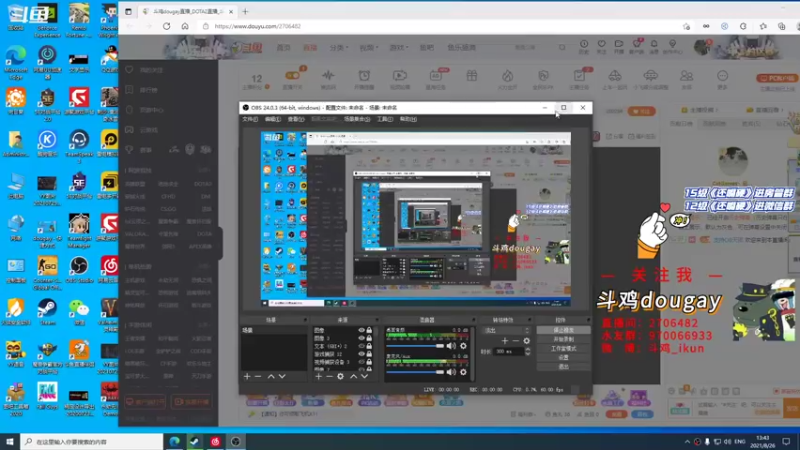Screen dimensions: 800x450
Task: Open the more (ellipsis) icon in the streamer toolbar
Action: pyautogui.click(x=722, y=76)
